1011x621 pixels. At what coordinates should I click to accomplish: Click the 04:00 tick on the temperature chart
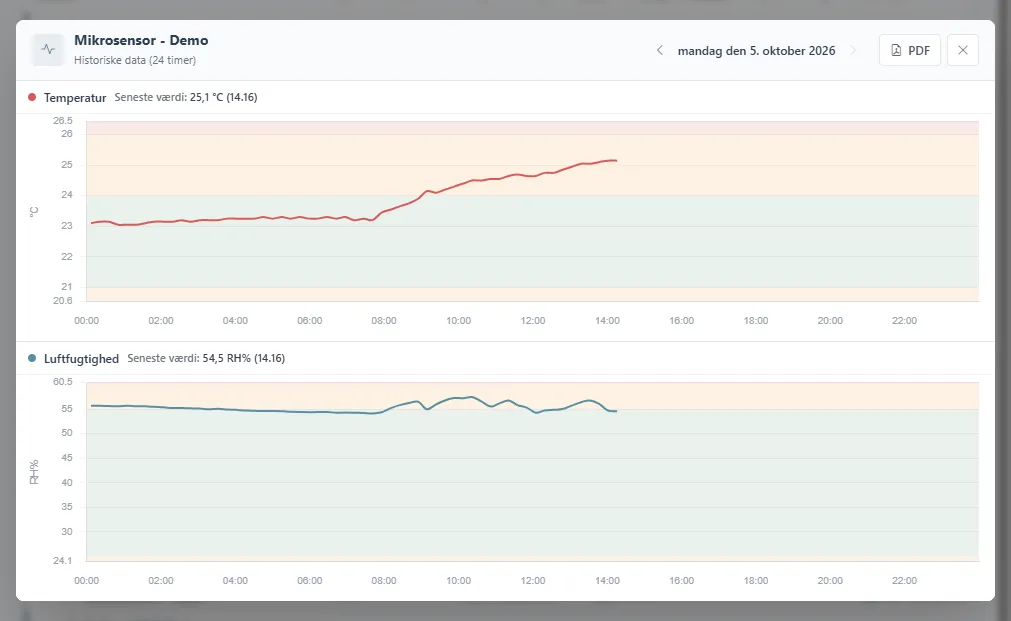click(235, 320)
